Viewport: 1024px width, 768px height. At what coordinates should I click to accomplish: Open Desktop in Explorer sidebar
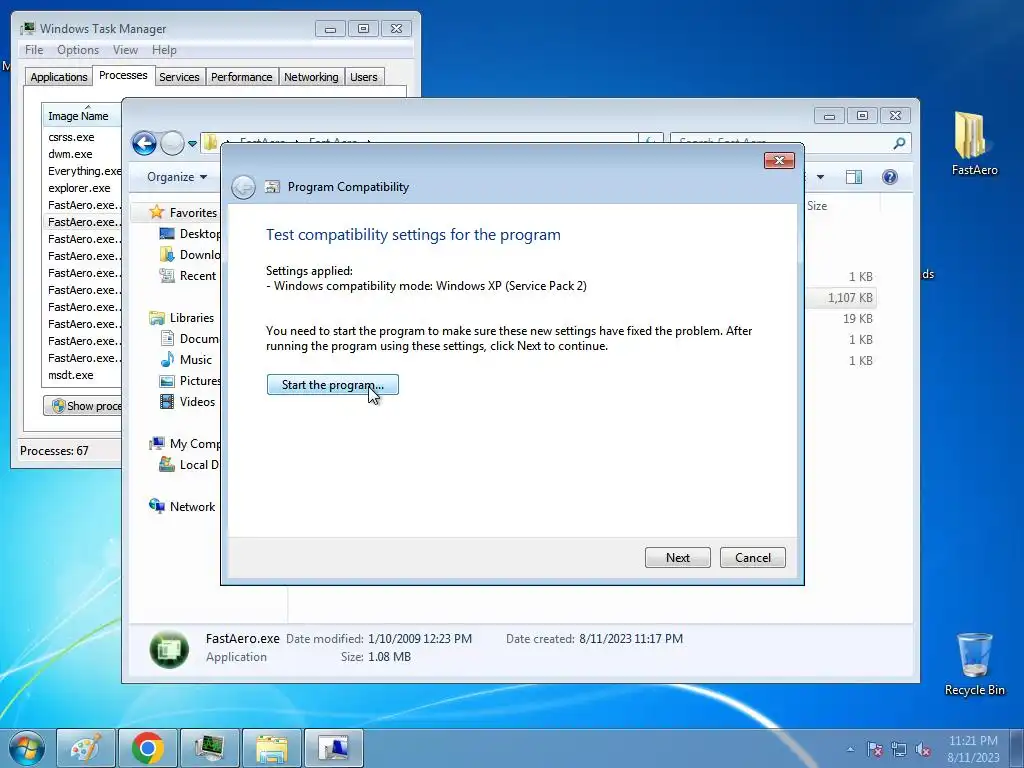pos(190,234)
